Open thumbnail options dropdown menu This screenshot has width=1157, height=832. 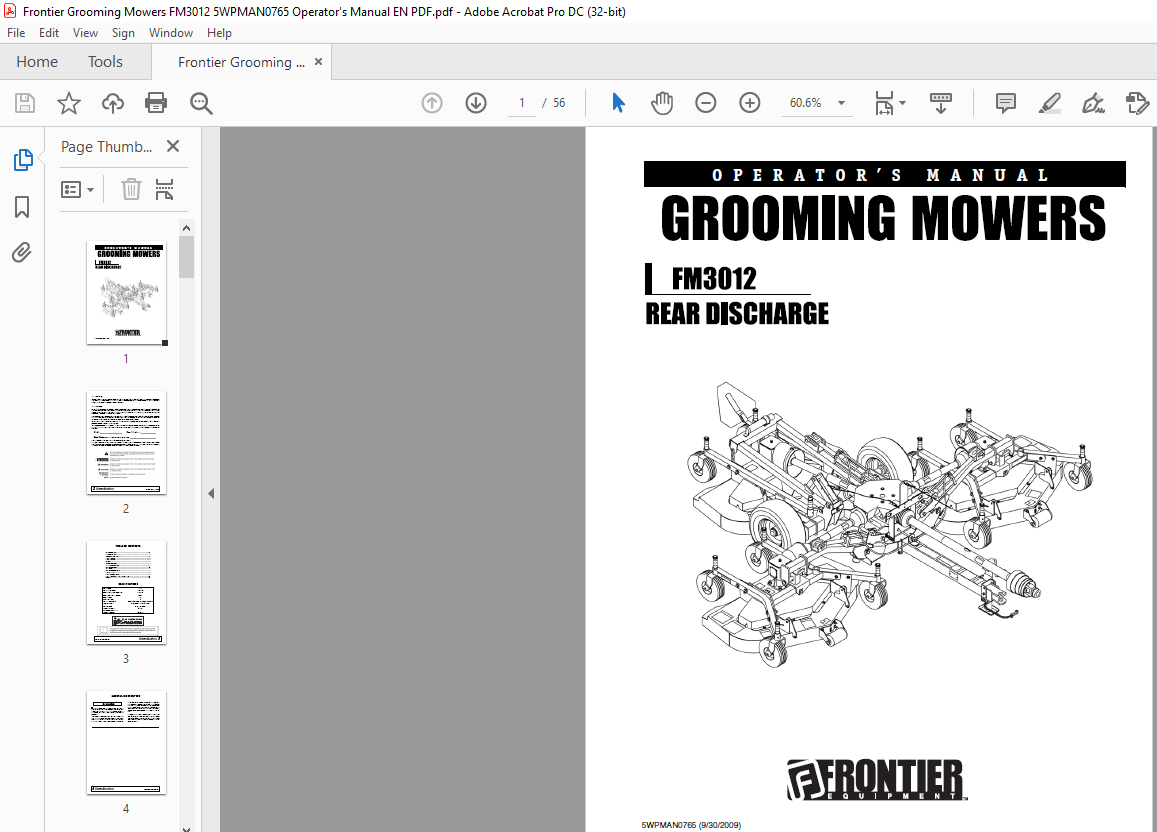pos(77,190)
